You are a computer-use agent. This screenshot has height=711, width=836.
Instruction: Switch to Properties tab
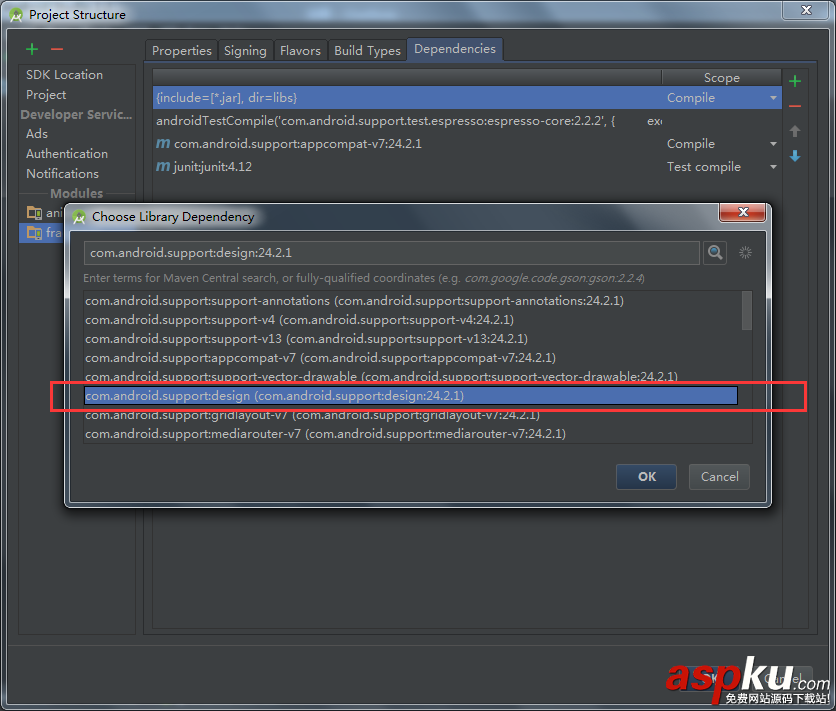tap(181, 51)
